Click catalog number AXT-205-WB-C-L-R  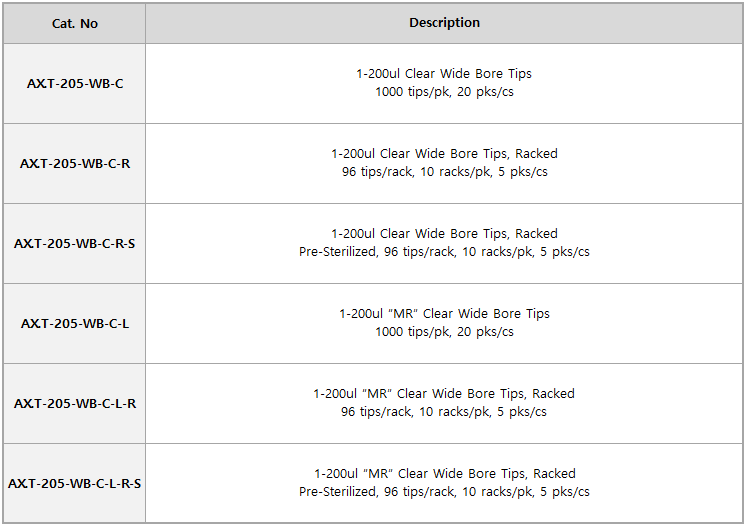pyautogui.click(x=75, y=403)
